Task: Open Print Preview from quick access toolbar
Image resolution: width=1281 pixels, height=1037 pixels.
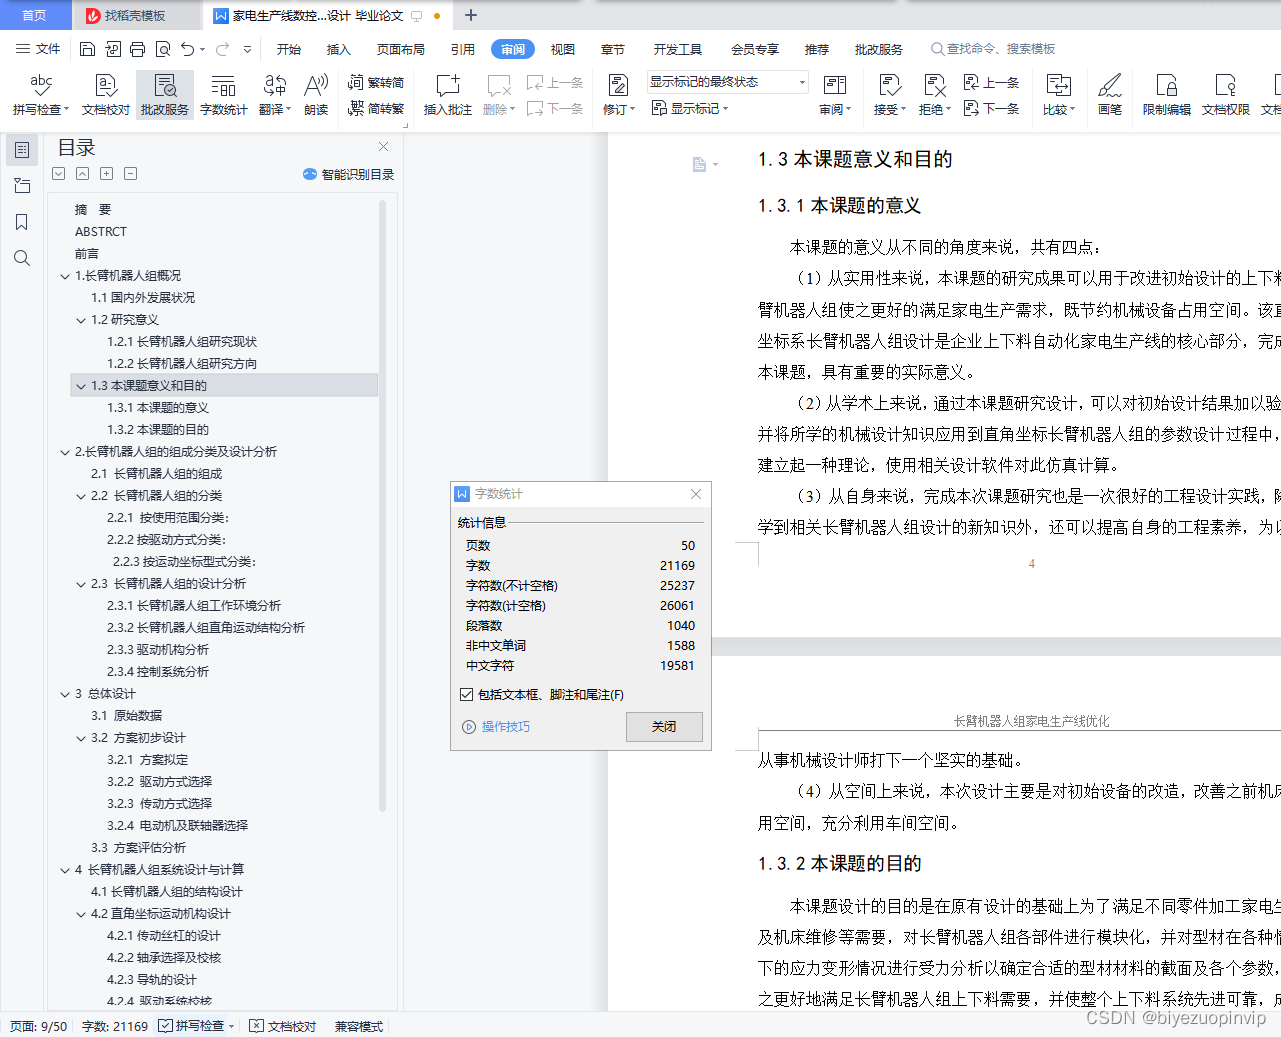Action: coord(162,49)
